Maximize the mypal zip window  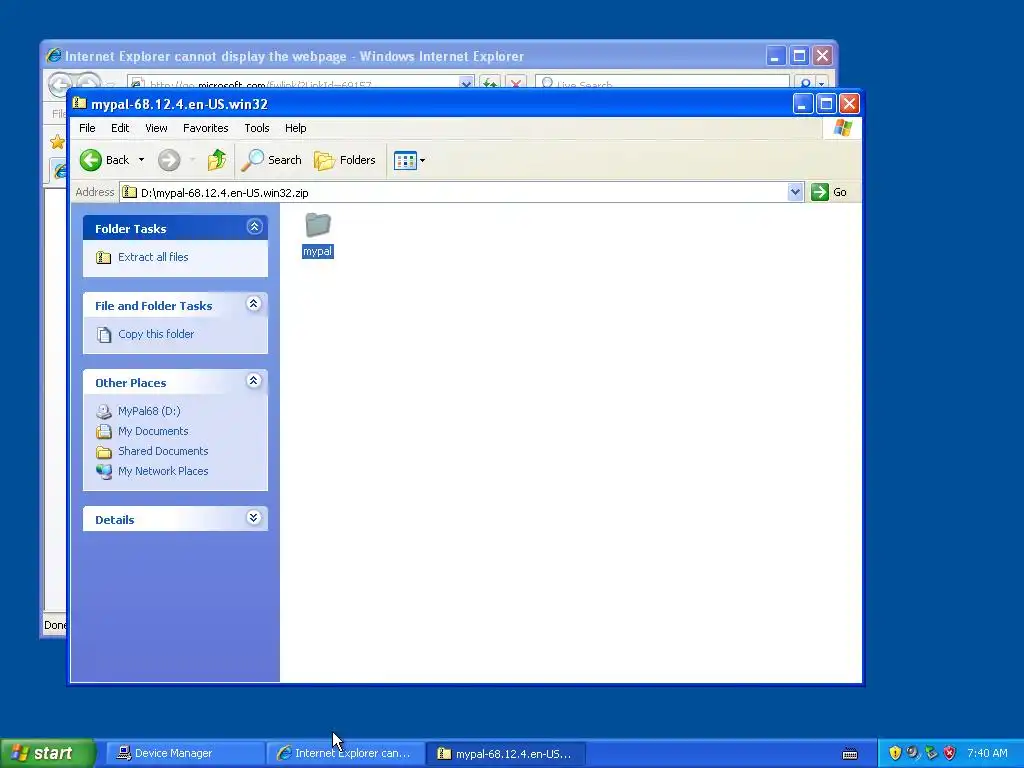(826, 104)
